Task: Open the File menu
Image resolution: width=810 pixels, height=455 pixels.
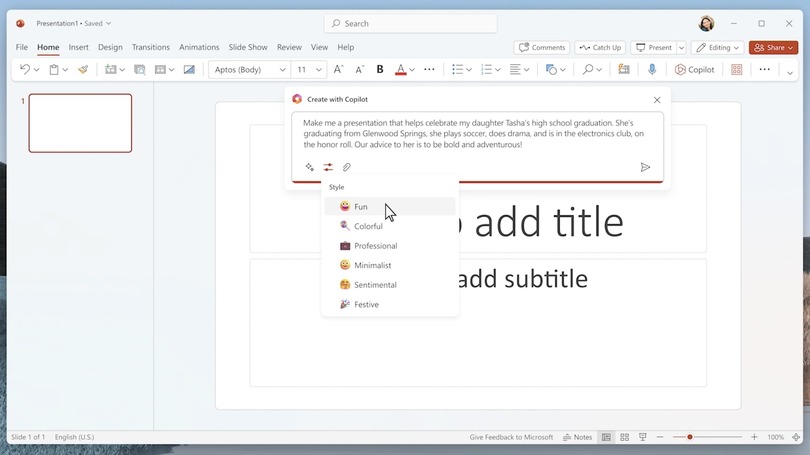Action: click(22, 47)
